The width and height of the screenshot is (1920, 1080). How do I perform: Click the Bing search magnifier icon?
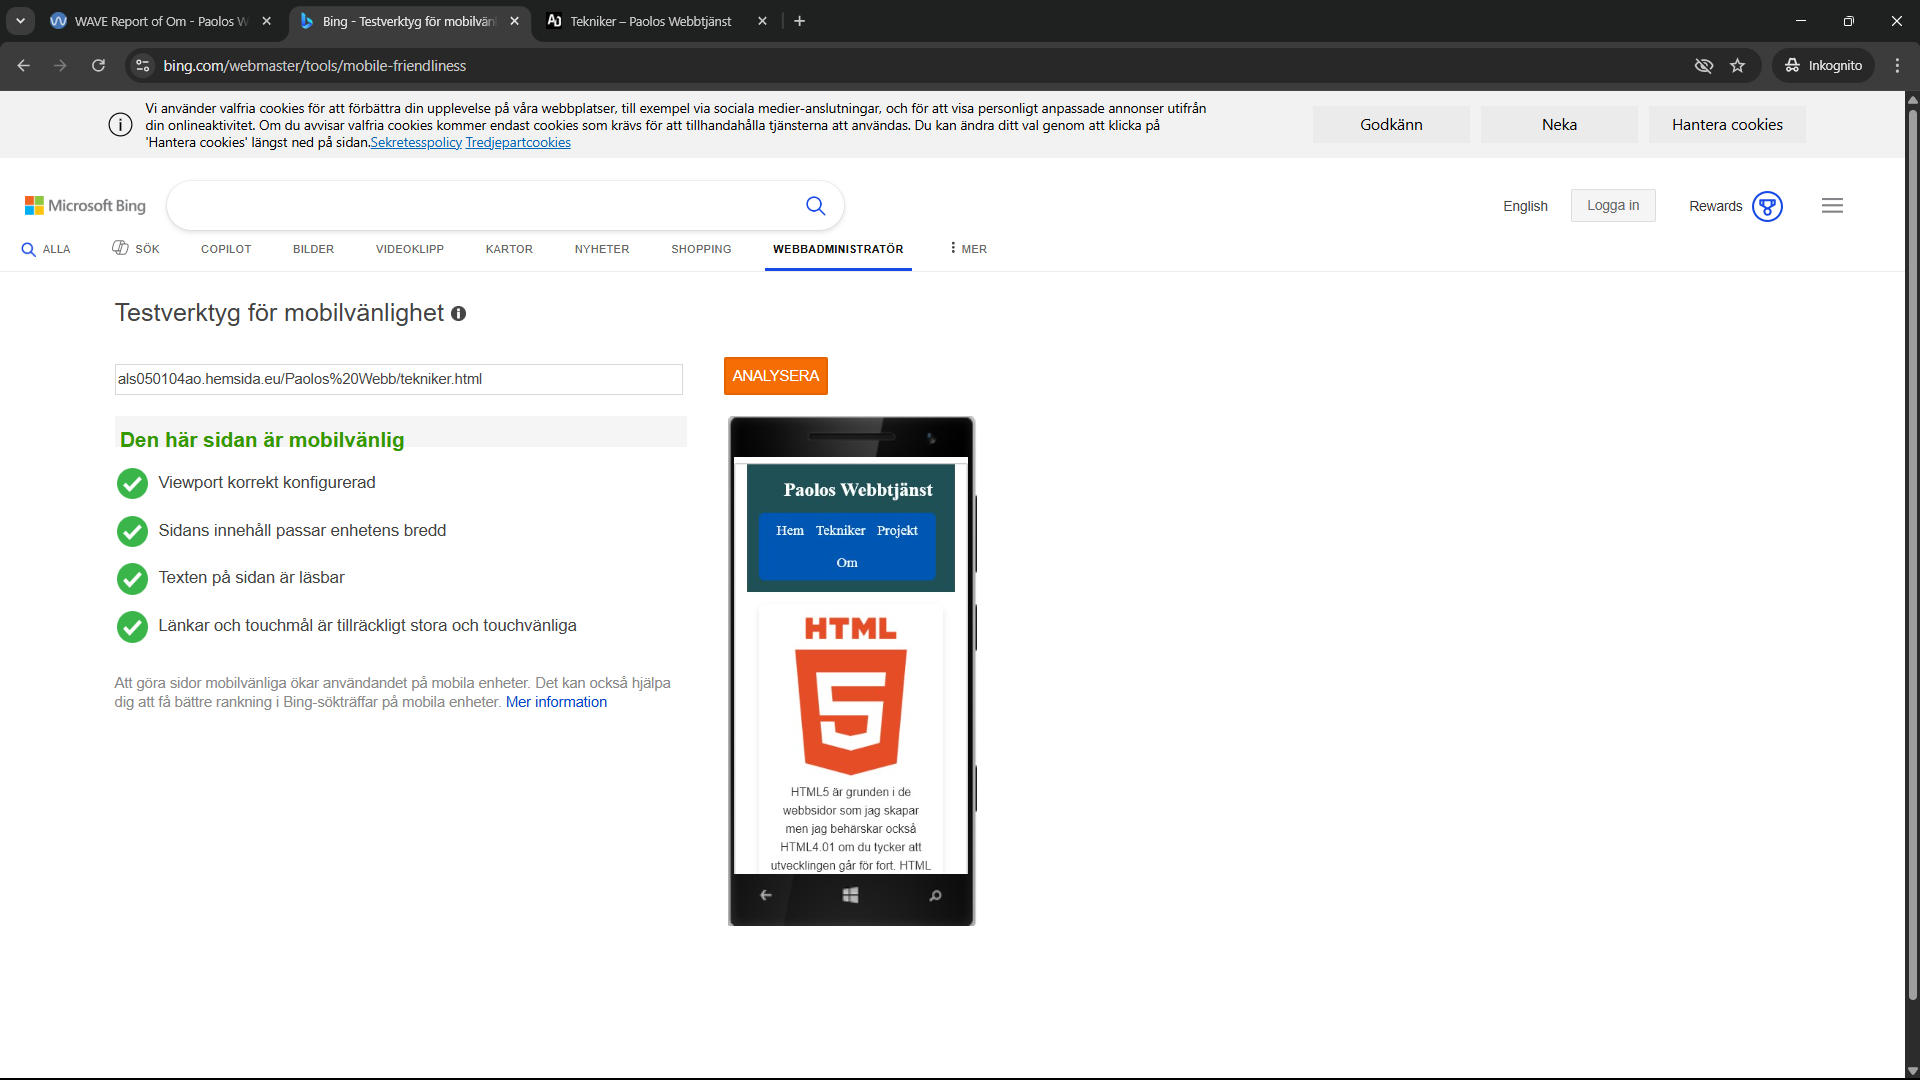click(x=815, y=206)
